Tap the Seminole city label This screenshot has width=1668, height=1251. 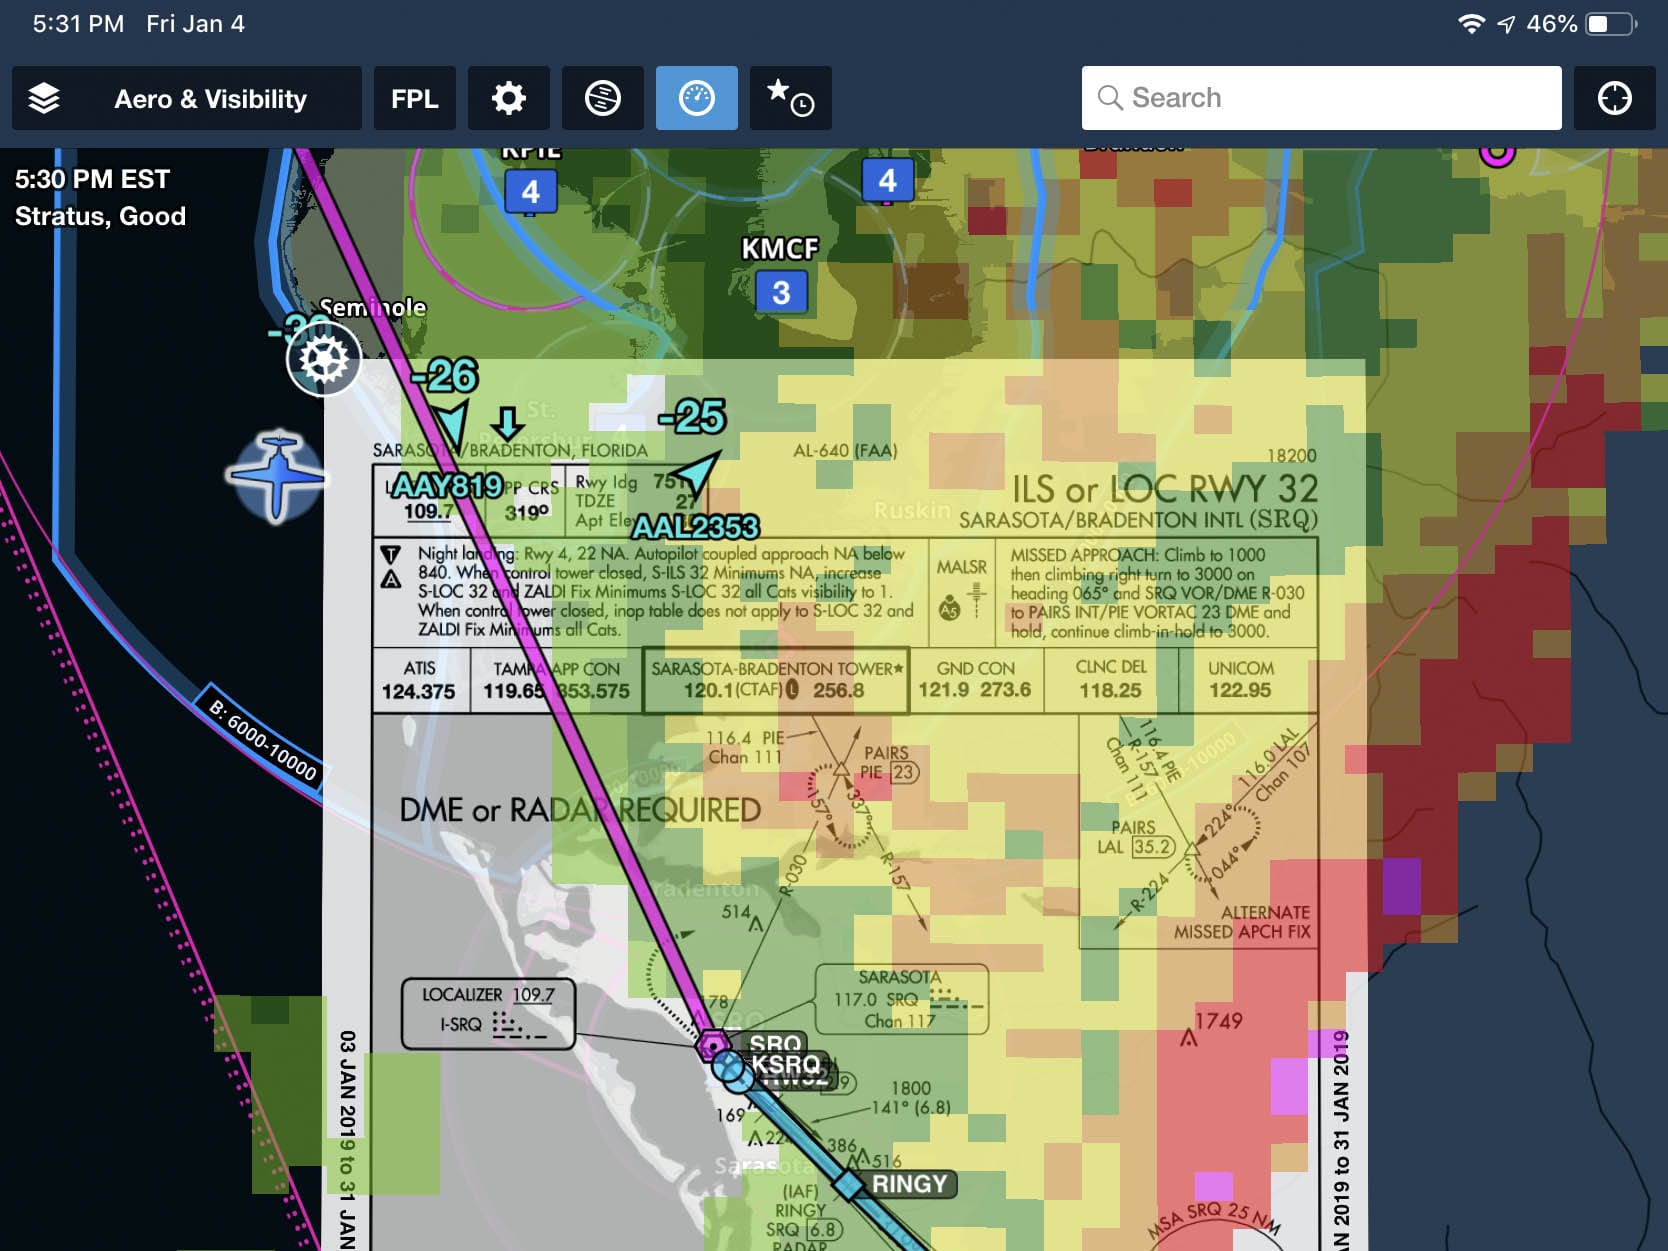(x=373, y=307)
